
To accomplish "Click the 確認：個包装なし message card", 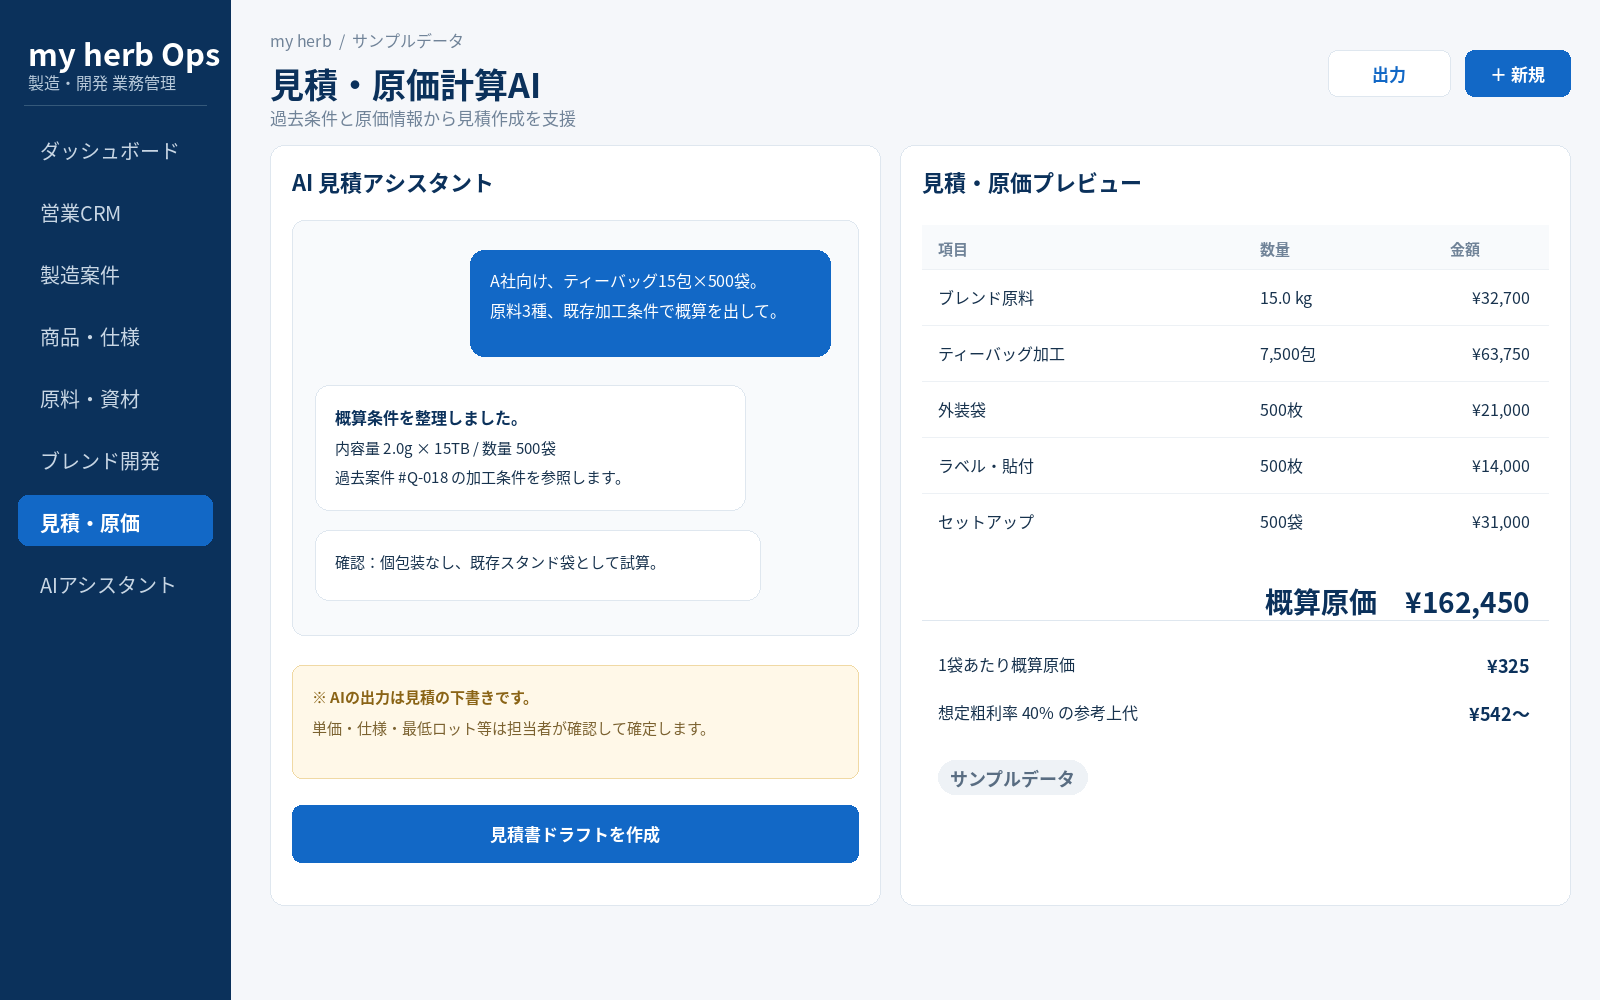I will 538,565.
